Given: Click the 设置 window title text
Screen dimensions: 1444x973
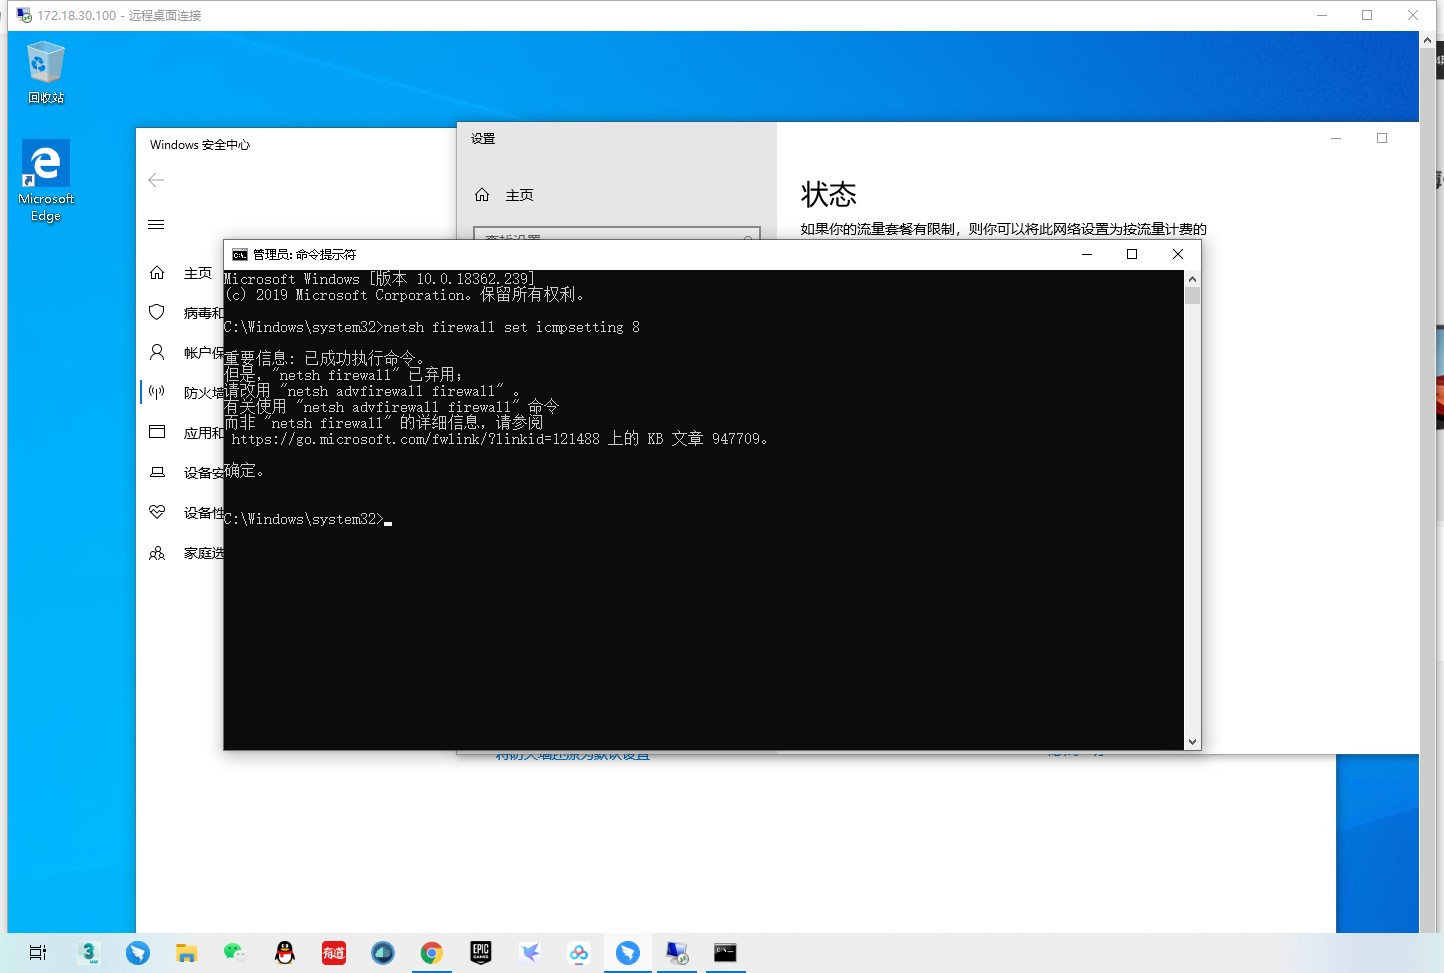Looking at the screenshot, I should point(483,139).
